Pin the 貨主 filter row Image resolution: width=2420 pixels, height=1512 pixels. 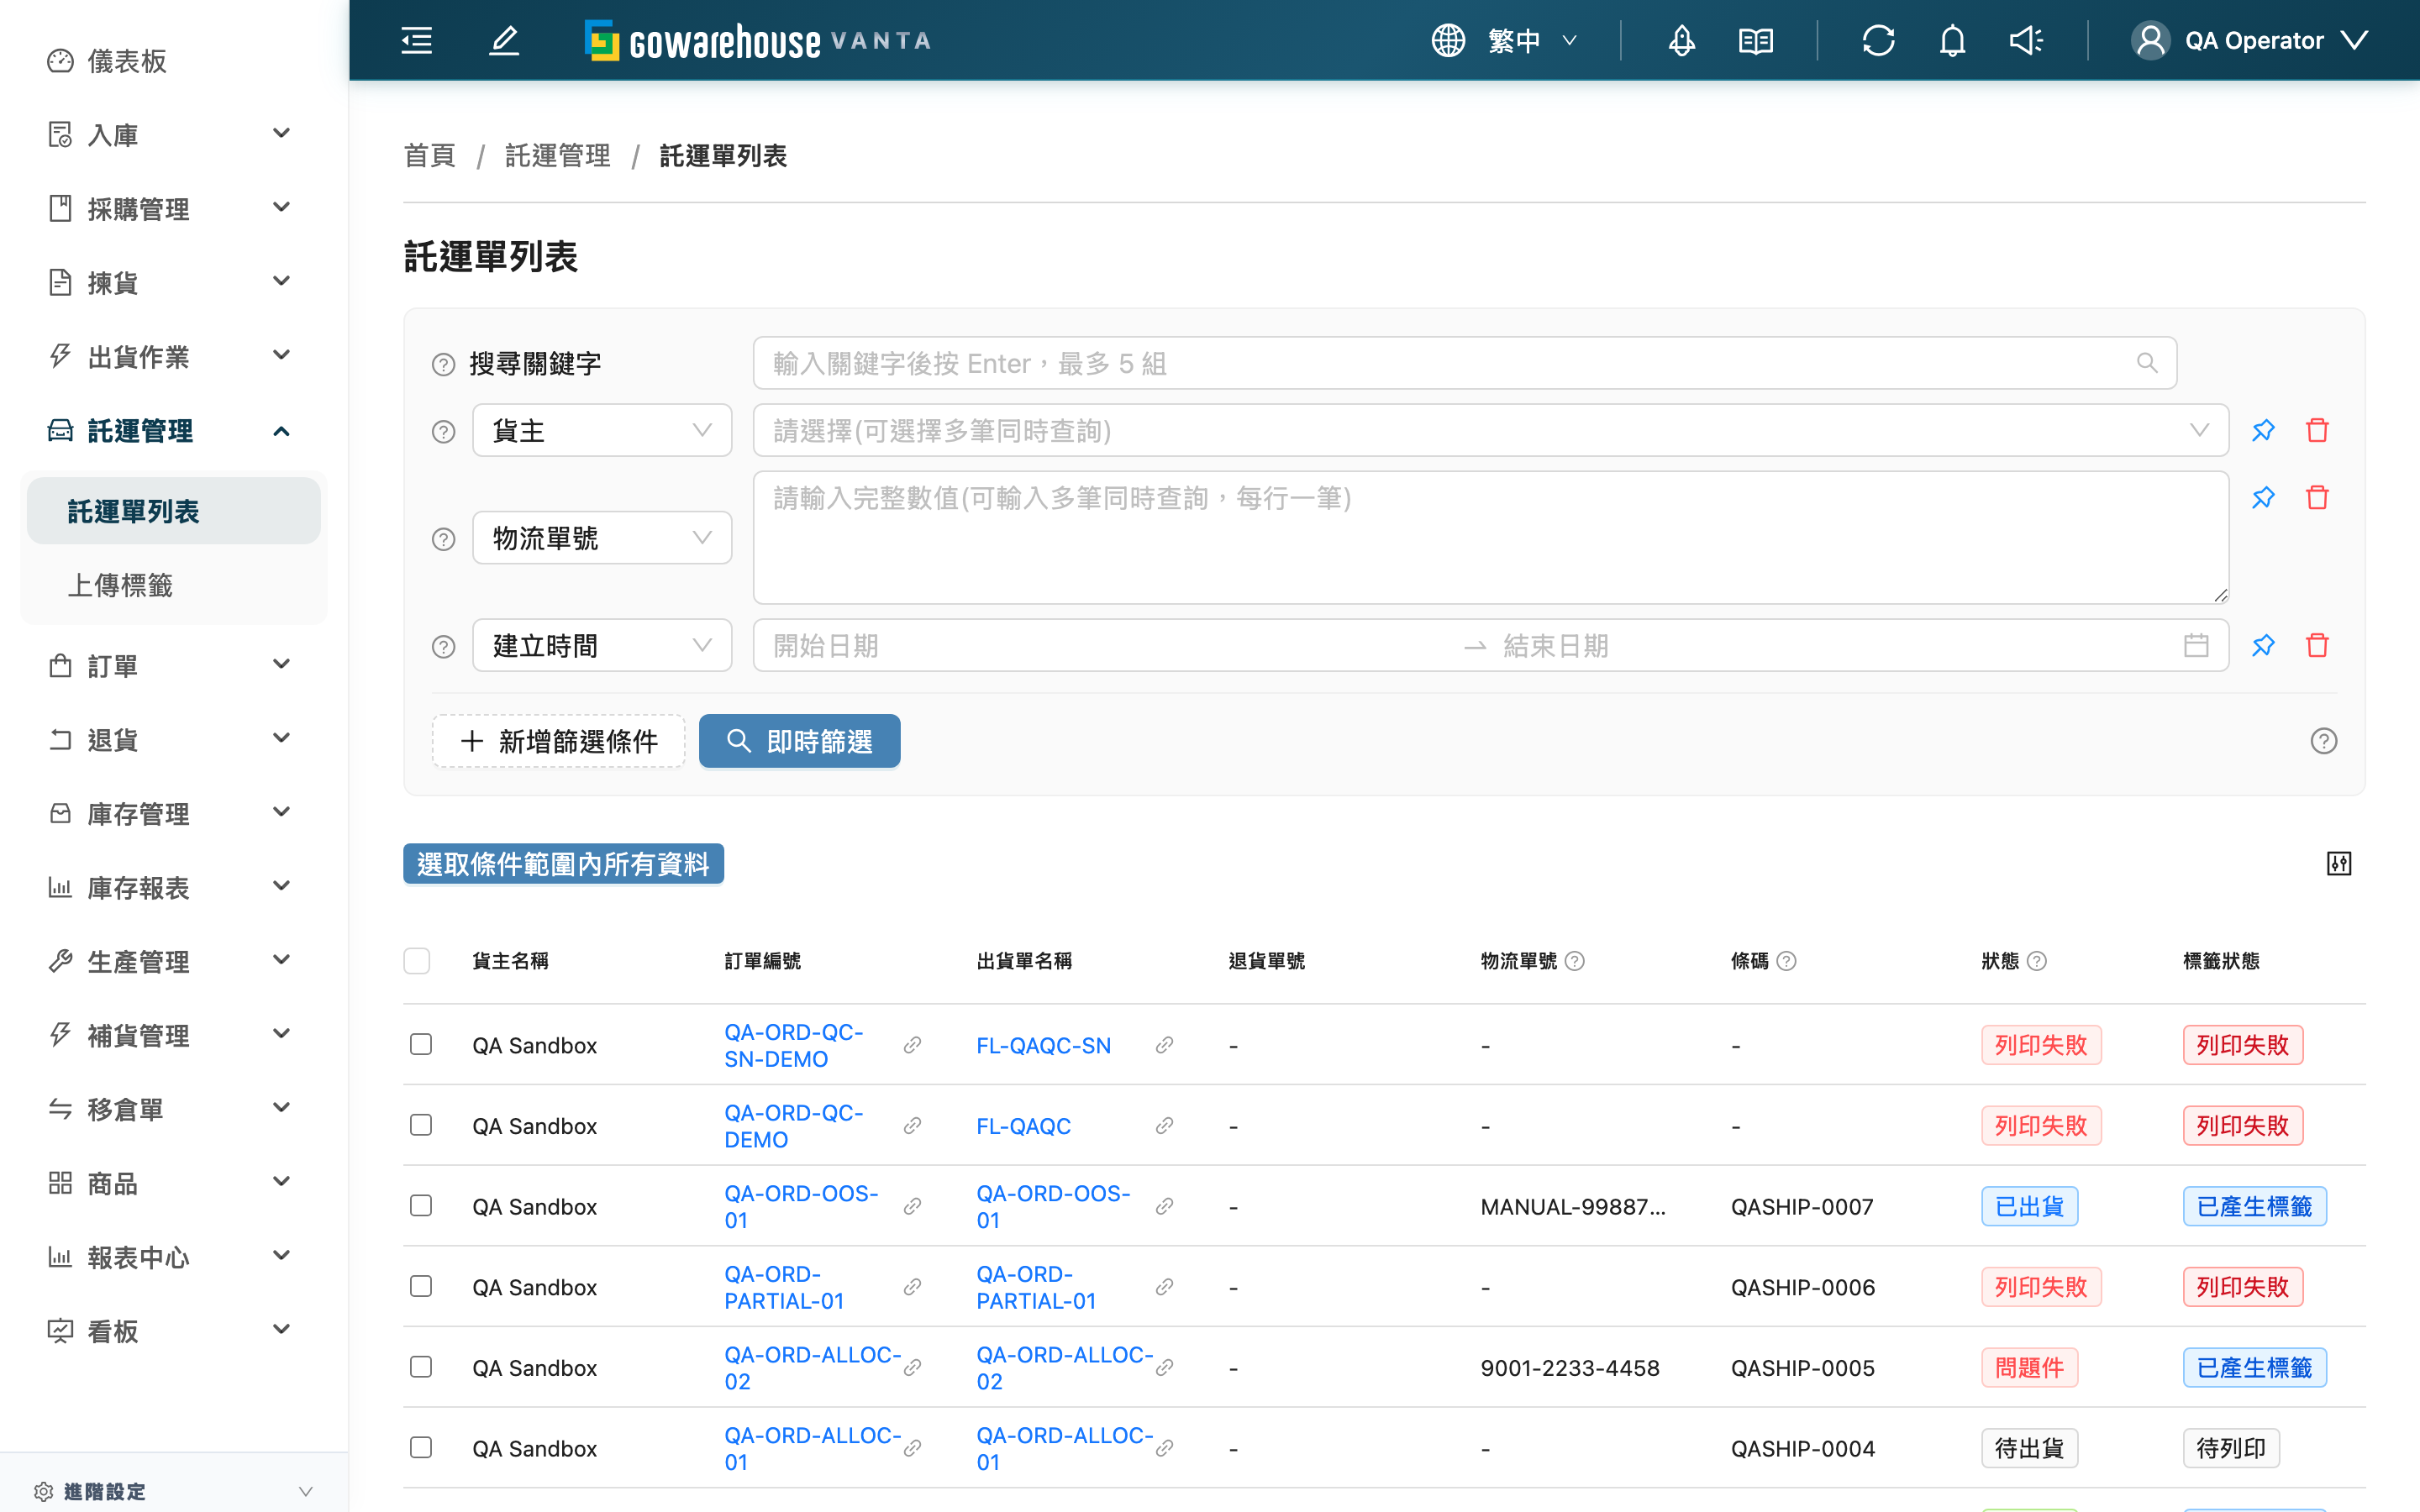tap(2263, 430)
